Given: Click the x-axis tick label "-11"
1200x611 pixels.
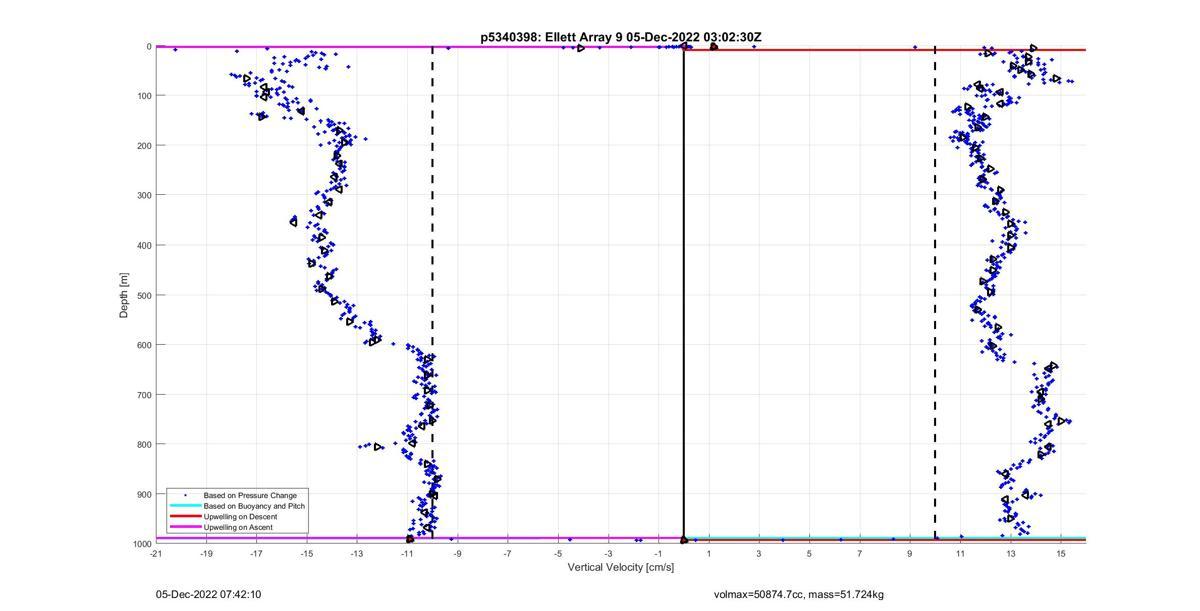Looking at the screenshot, I should click(407, 553).
